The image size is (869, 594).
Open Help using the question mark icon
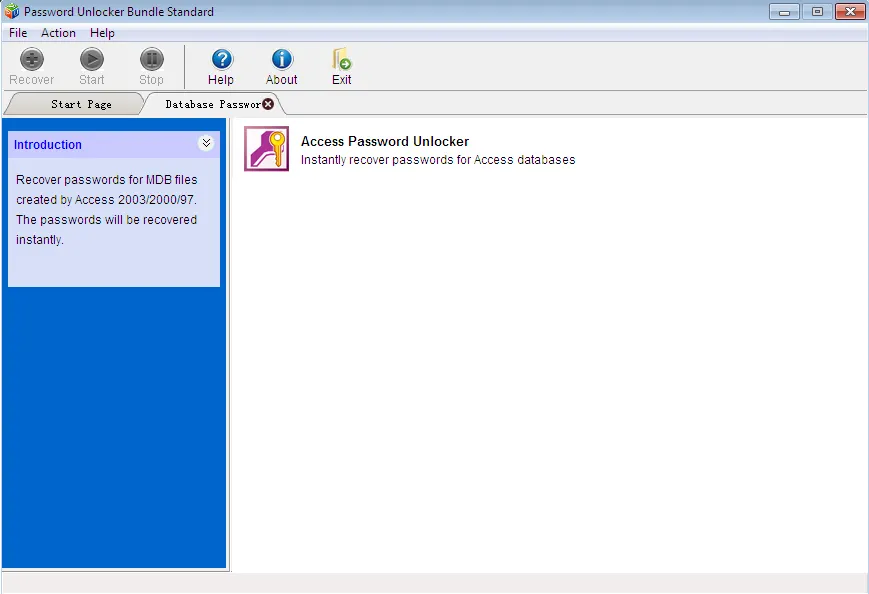[221, 57]
